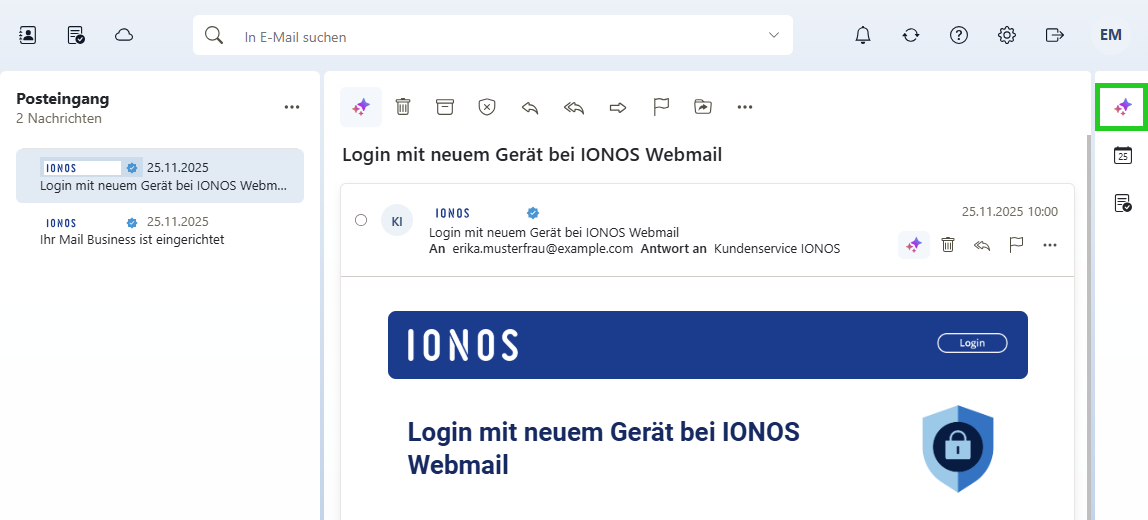Flag the mail using toolbar flag

click(661, 107)
